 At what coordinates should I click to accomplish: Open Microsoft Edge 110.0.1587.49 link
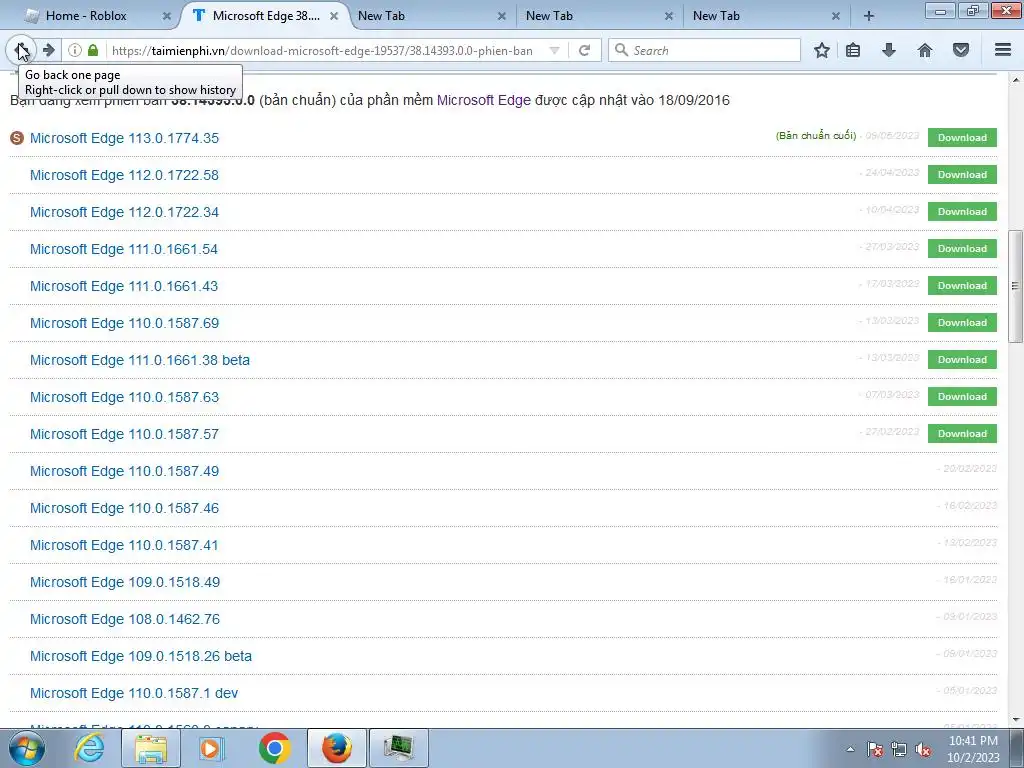124,471
